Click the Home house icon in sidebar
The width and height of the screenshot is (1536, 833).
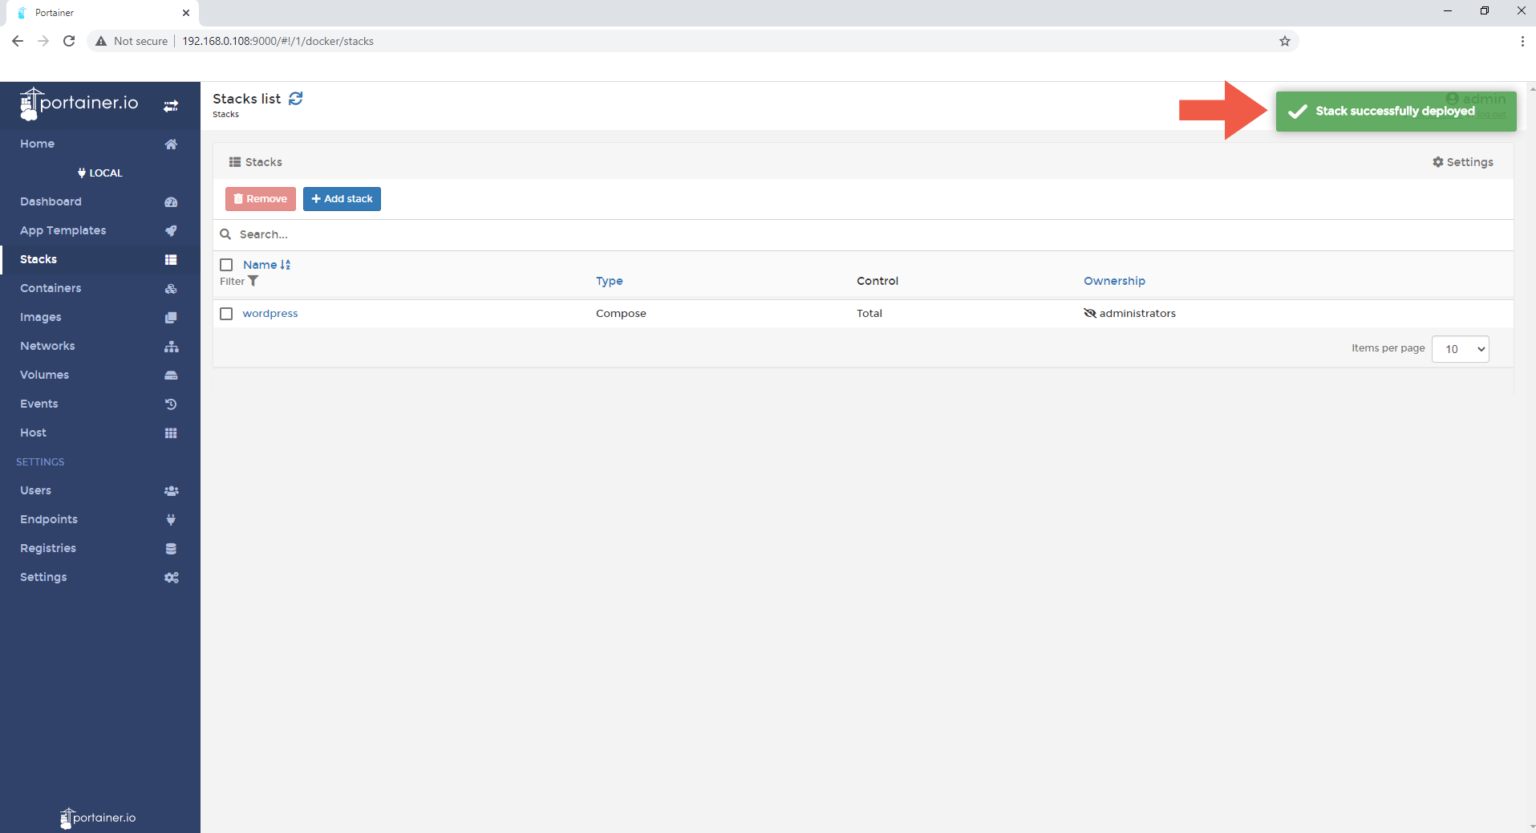coord(171,144)
